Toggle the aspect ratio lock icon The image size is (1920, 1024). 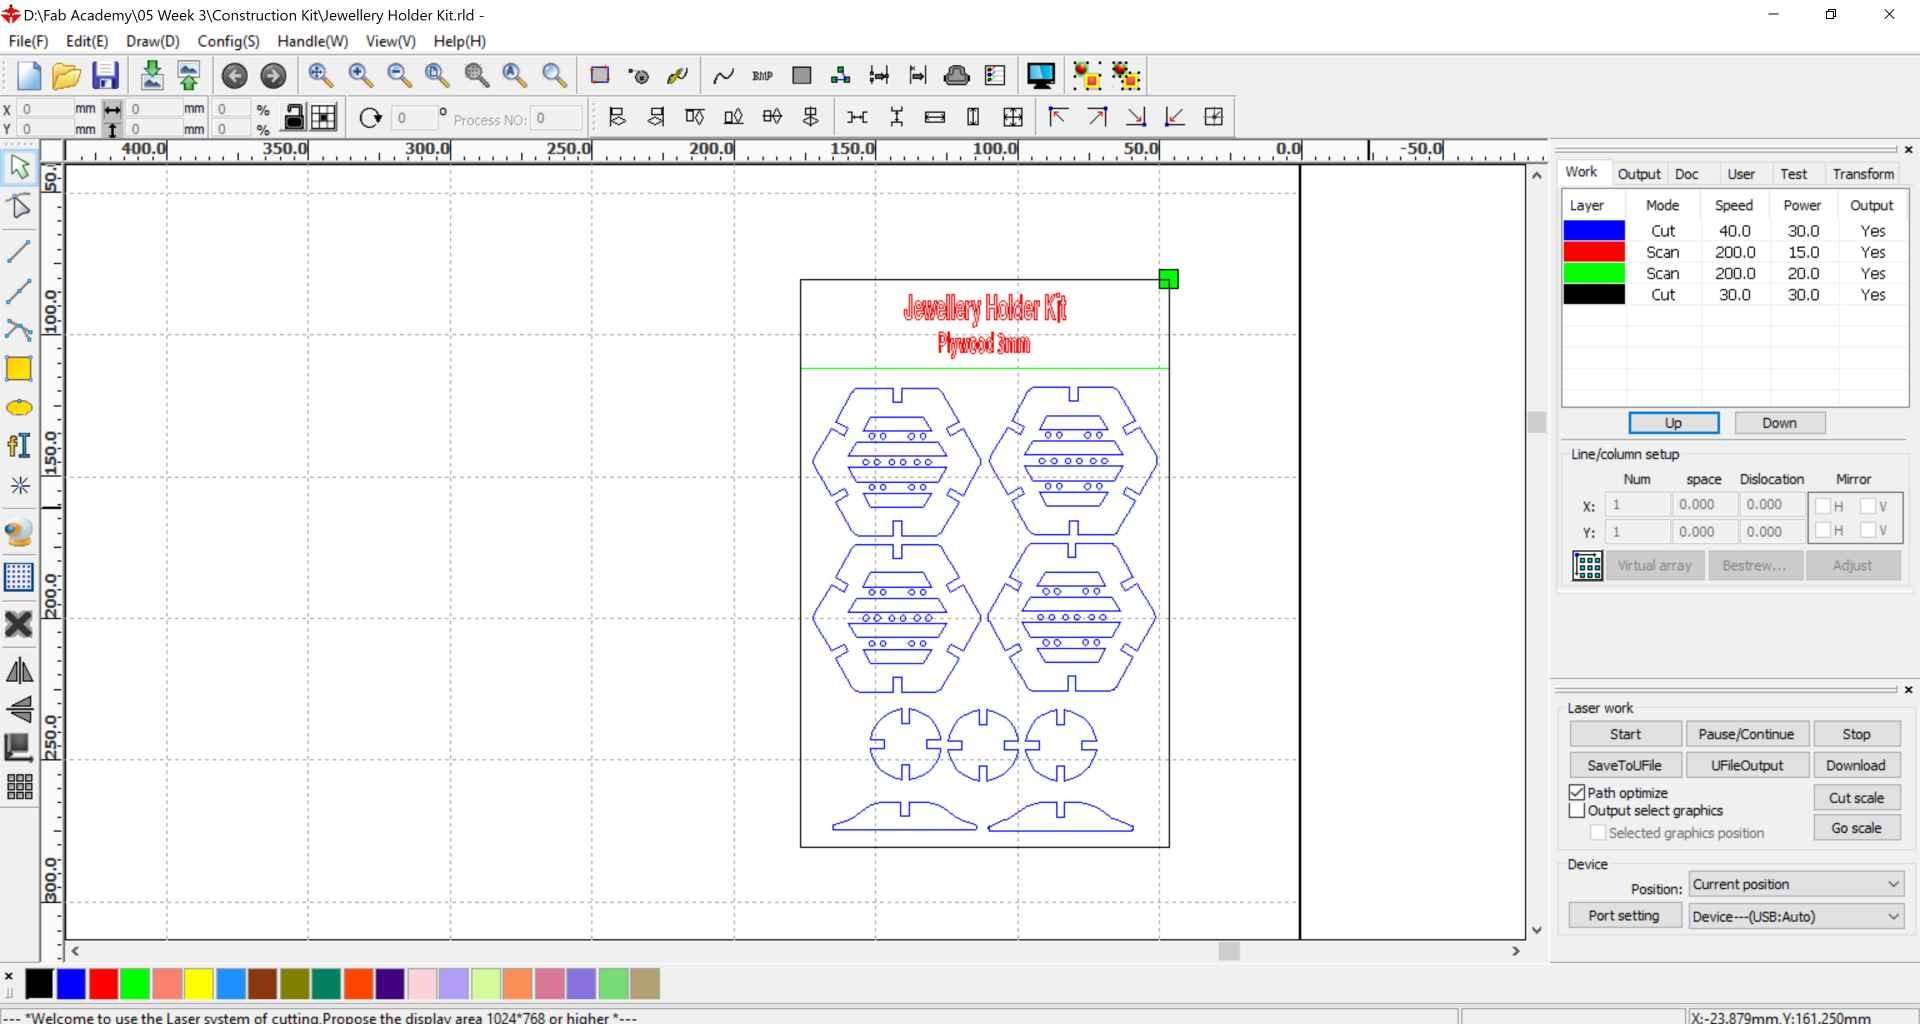(x=294, y=117)
